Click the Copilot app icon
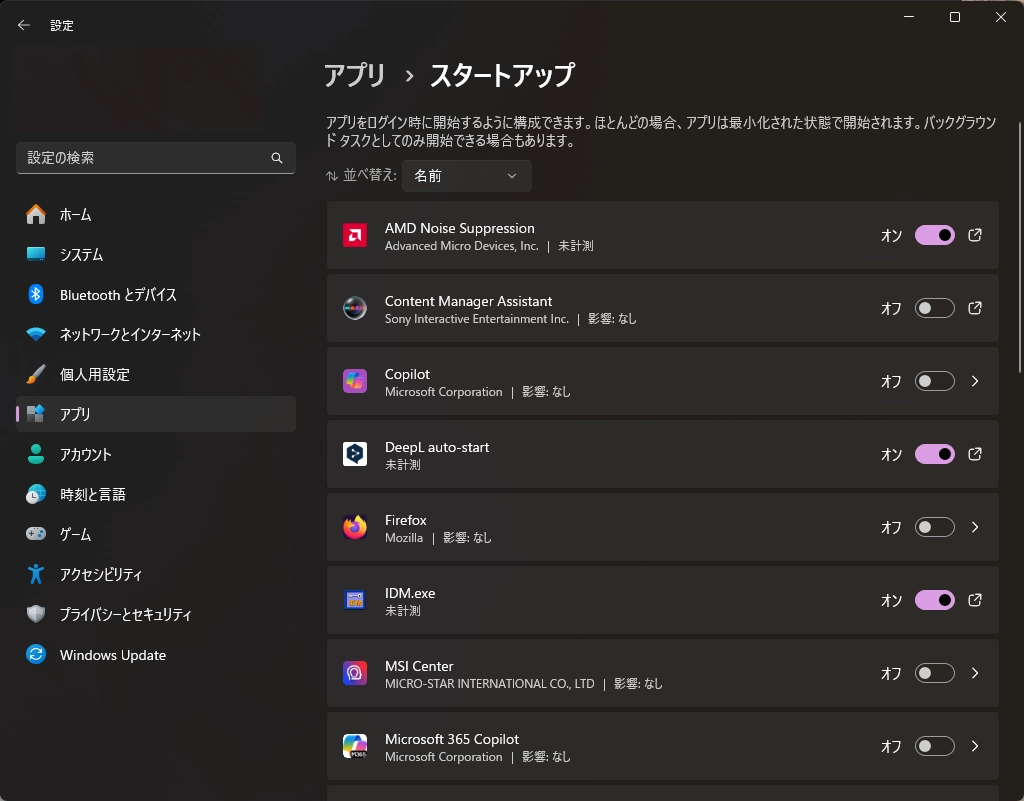 [x=355, y=381]
